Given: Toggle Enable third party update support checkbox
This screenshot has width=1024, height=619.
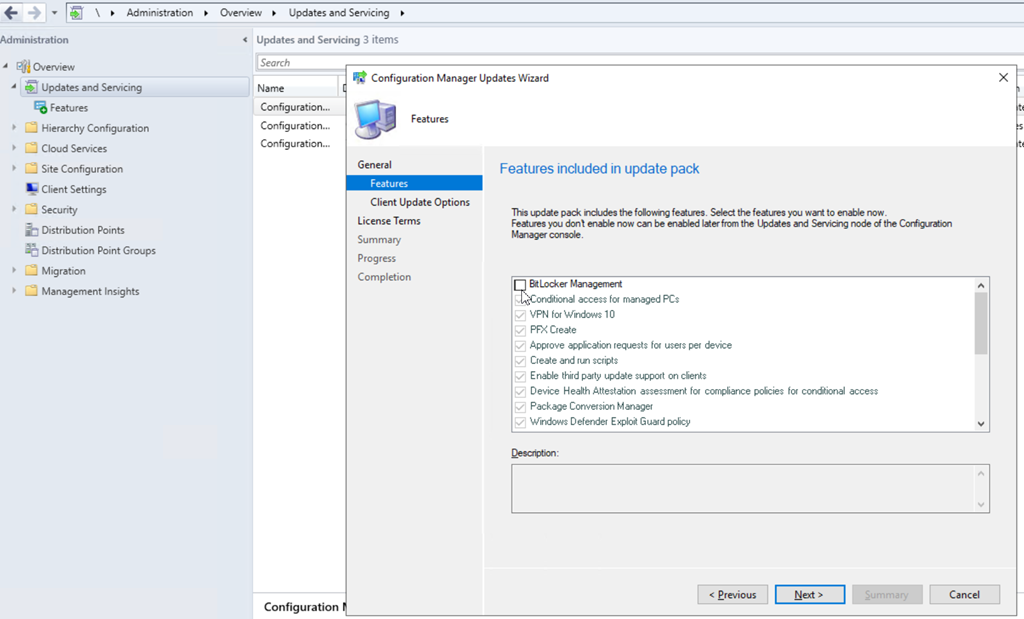Looking at the screenshot, I should (520, 376).
